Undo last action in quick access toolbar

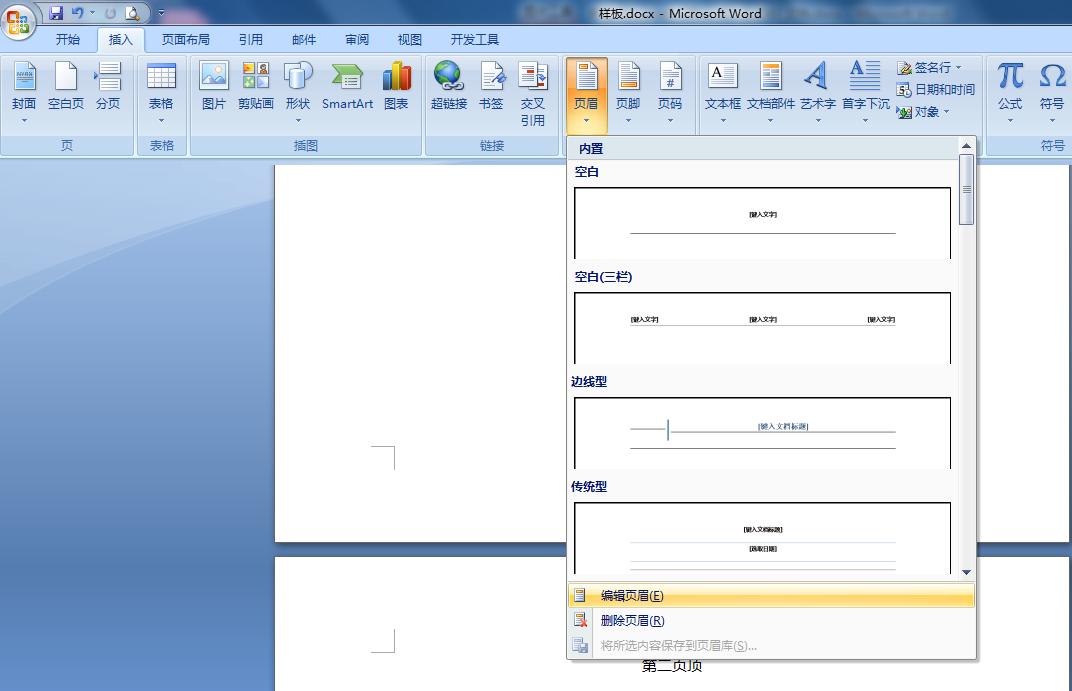click(x=77, y=12)
